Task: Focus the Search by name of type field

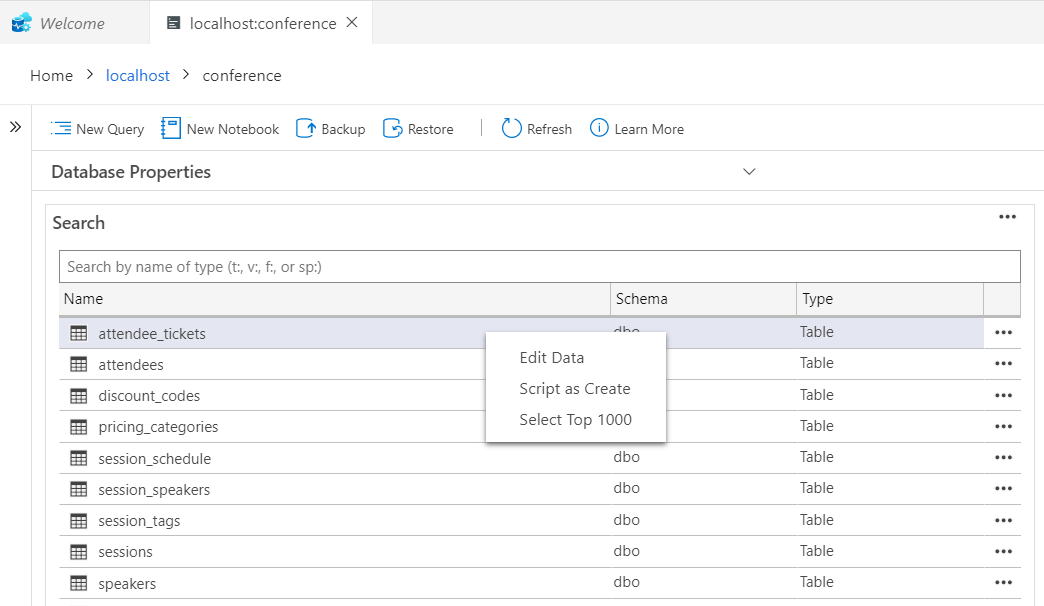Action: [539, 266]
